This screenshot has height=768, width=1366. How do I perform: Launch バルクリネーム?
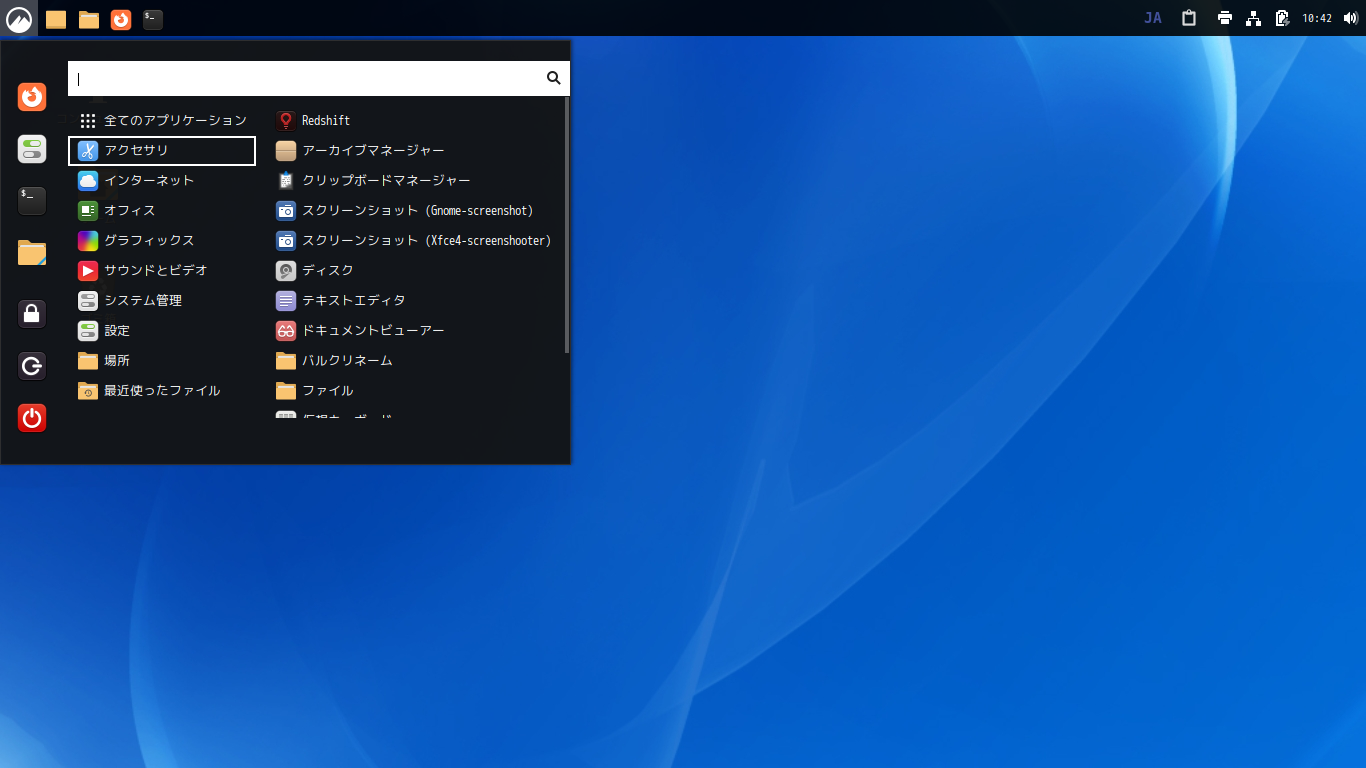[414, 361]
